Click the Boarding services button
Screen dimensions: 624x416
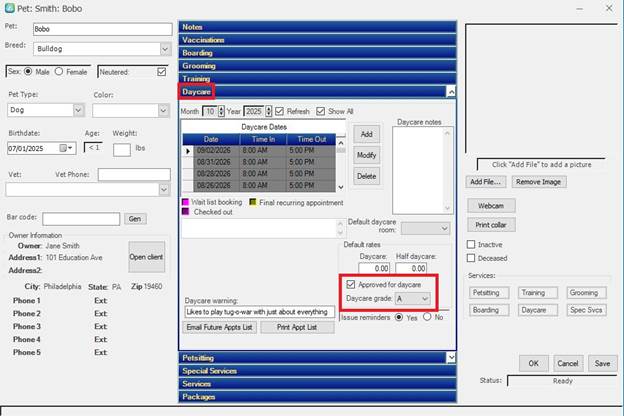489,310
